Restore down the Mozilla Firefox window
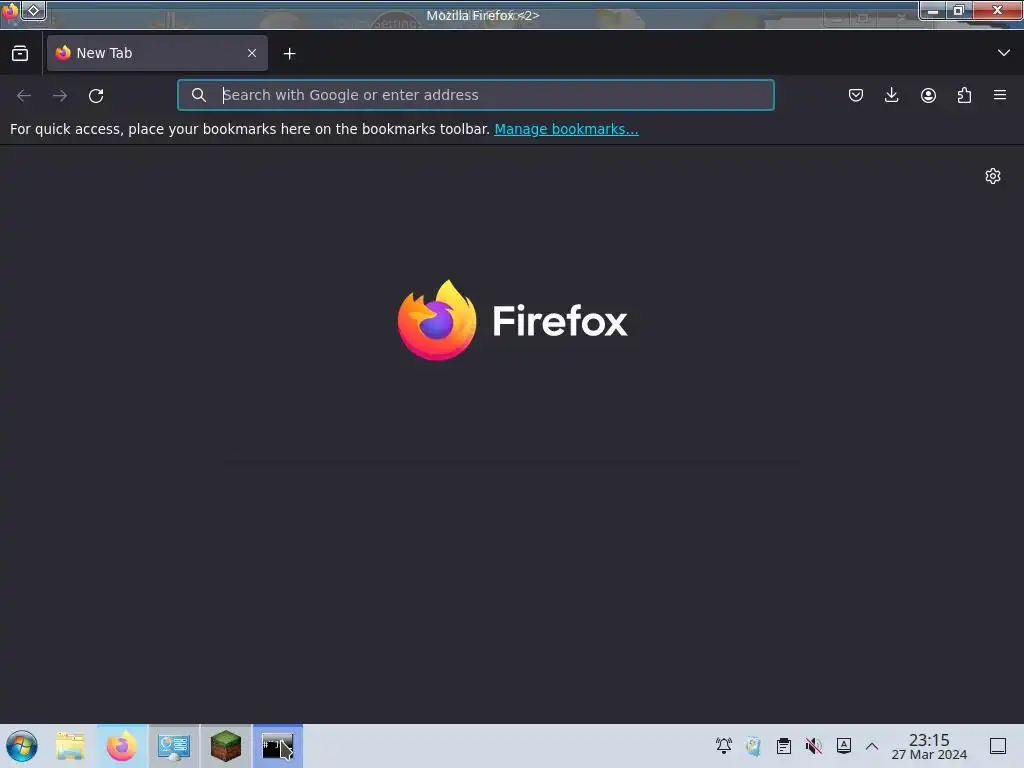 tap(959, 10)
